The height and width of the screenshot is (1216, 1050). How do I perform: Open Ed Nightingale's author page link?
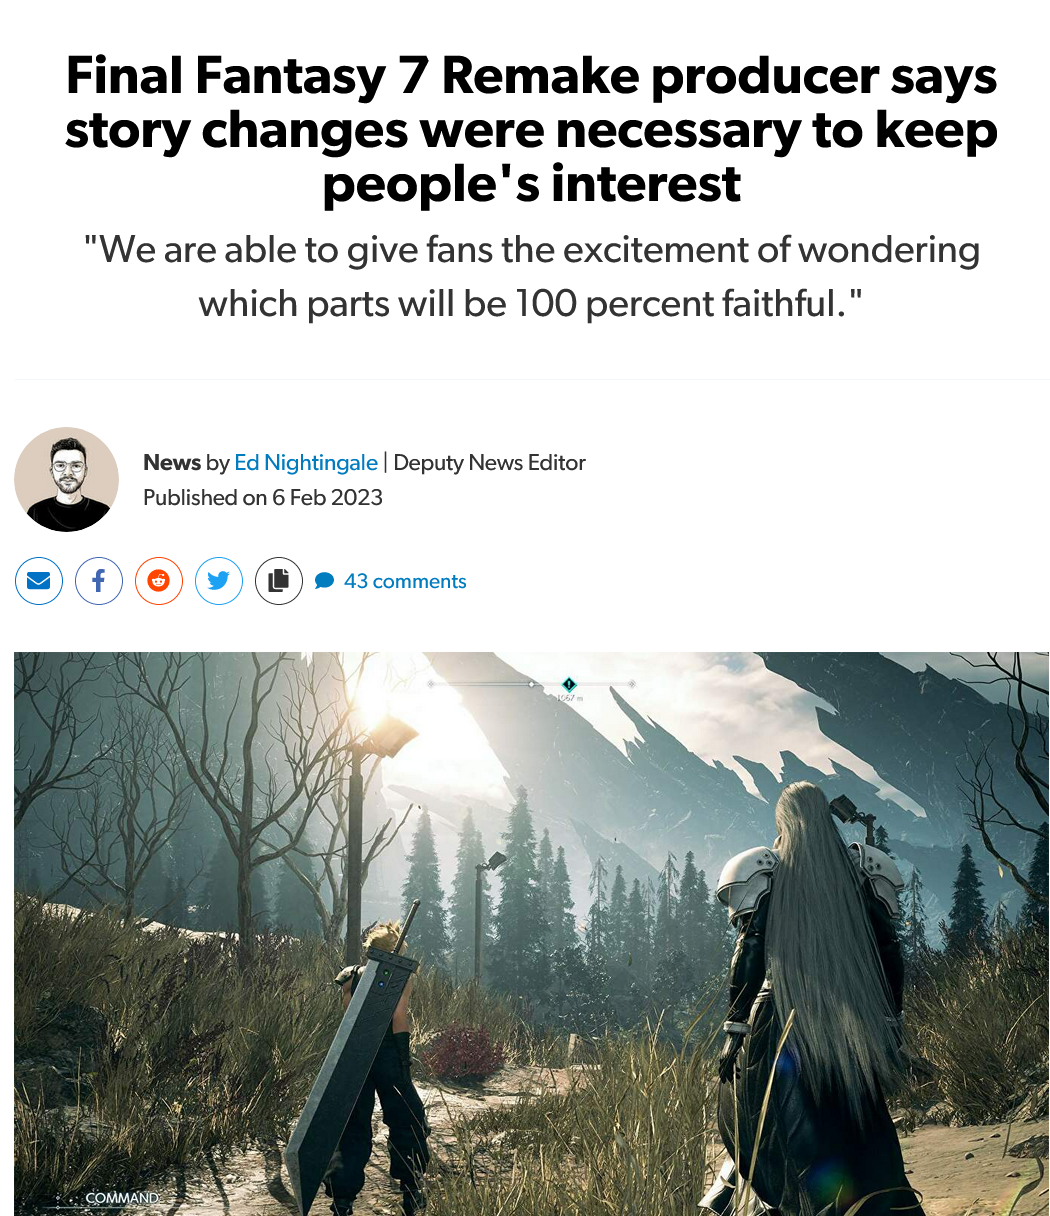click(x=306, y=462)
